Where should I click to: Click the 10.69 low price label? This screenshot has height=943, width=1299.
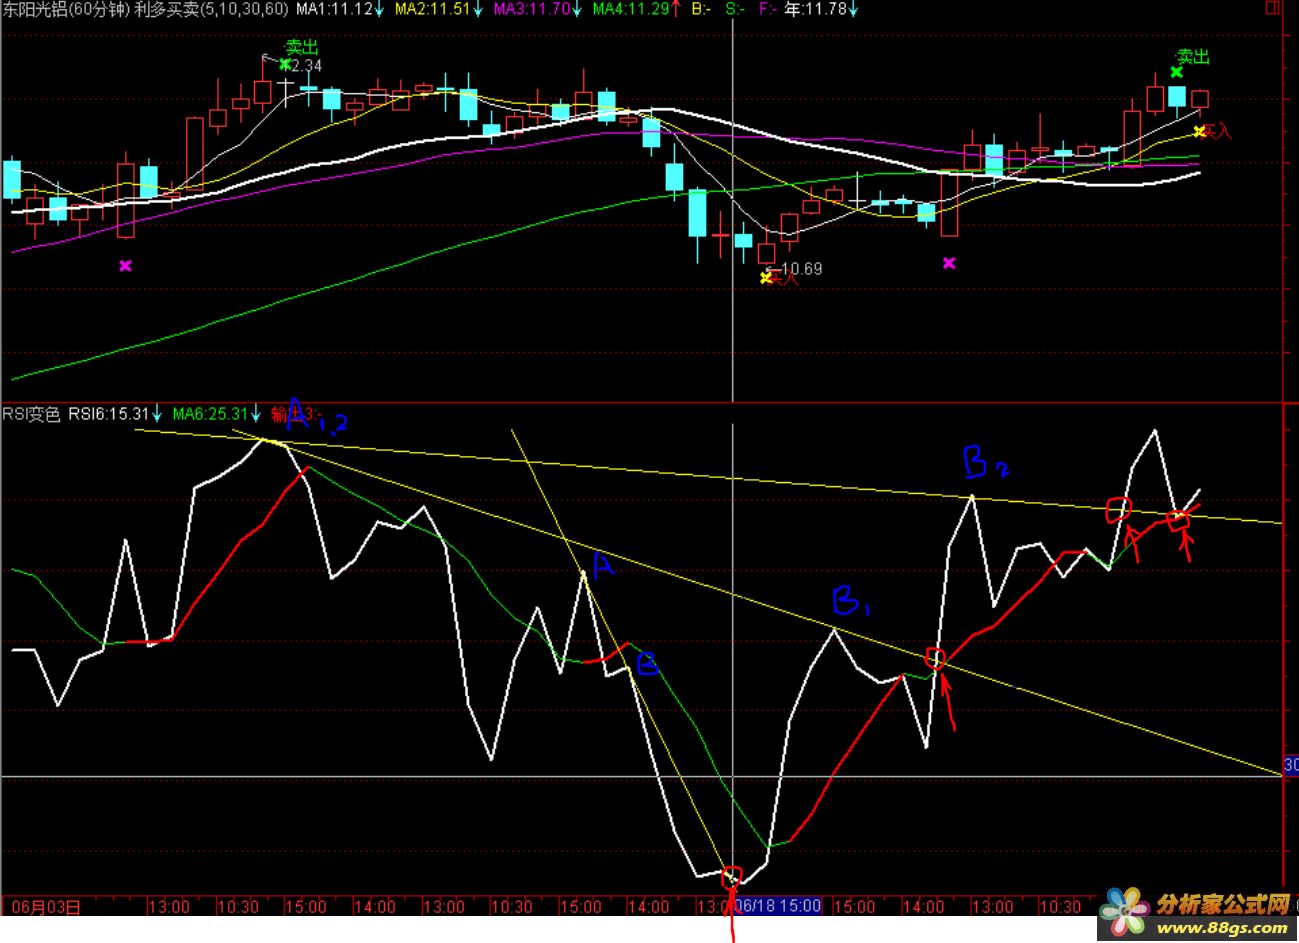pyautogui.click(x=800, y=269)
